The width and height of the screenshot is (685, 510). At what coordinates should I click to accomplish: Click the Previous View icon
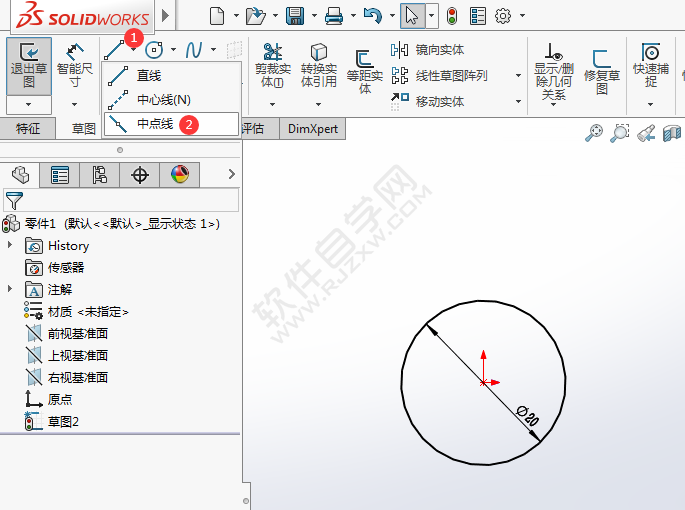(646, 133)
